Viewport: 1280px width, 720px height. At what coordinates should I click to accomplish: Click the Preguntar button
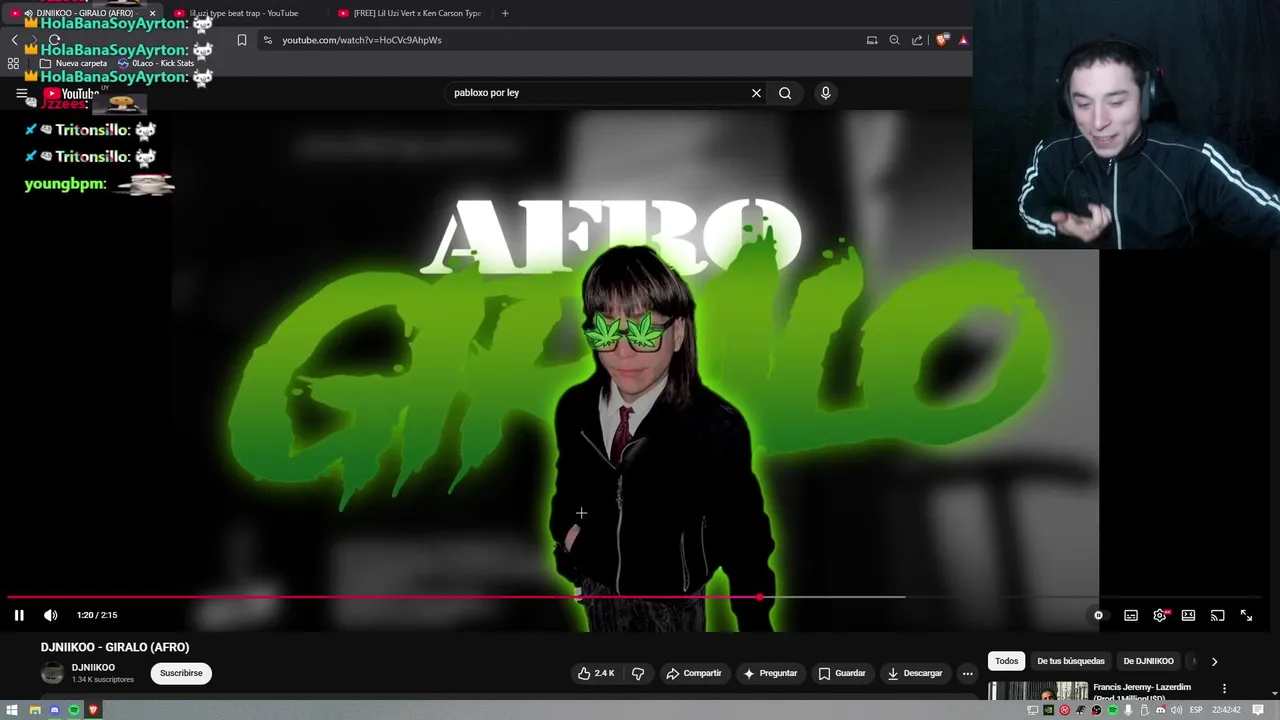769,673
